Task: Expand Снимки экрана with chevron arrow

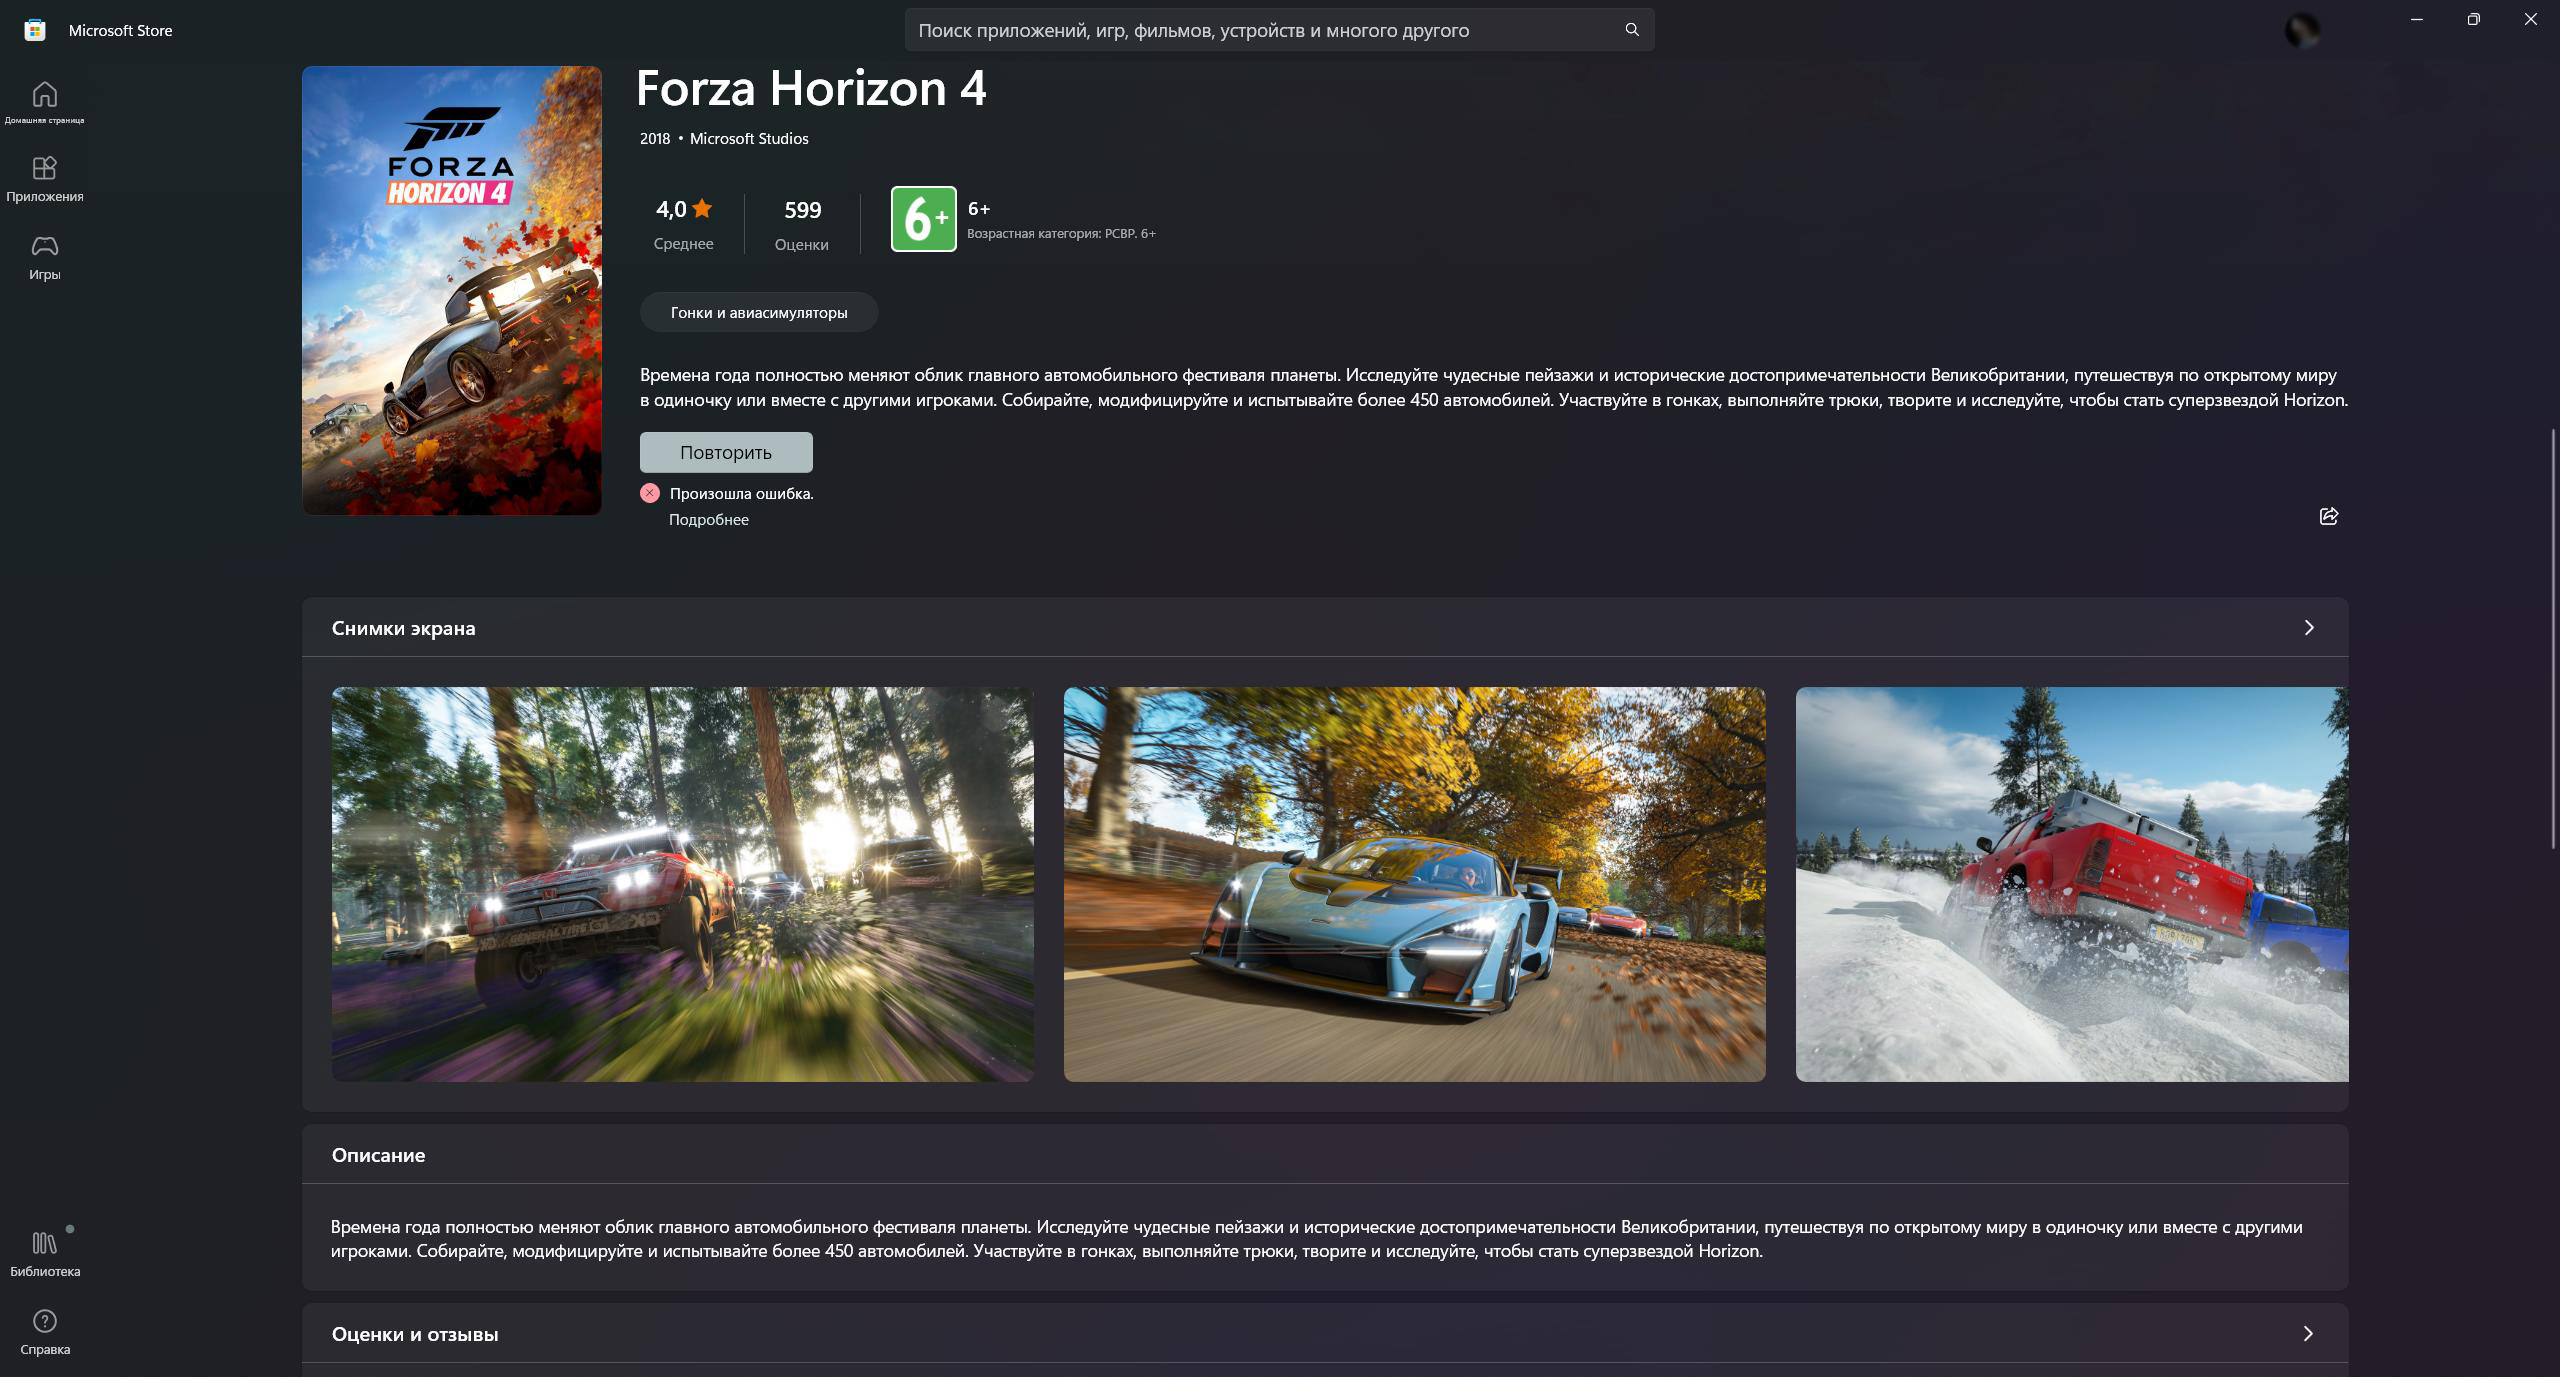Action: [2308, 628]
